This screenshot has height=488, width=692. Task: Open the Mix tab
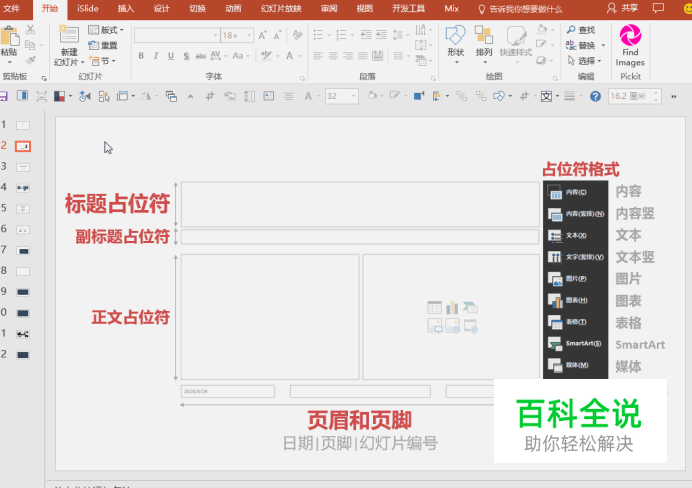451,8
